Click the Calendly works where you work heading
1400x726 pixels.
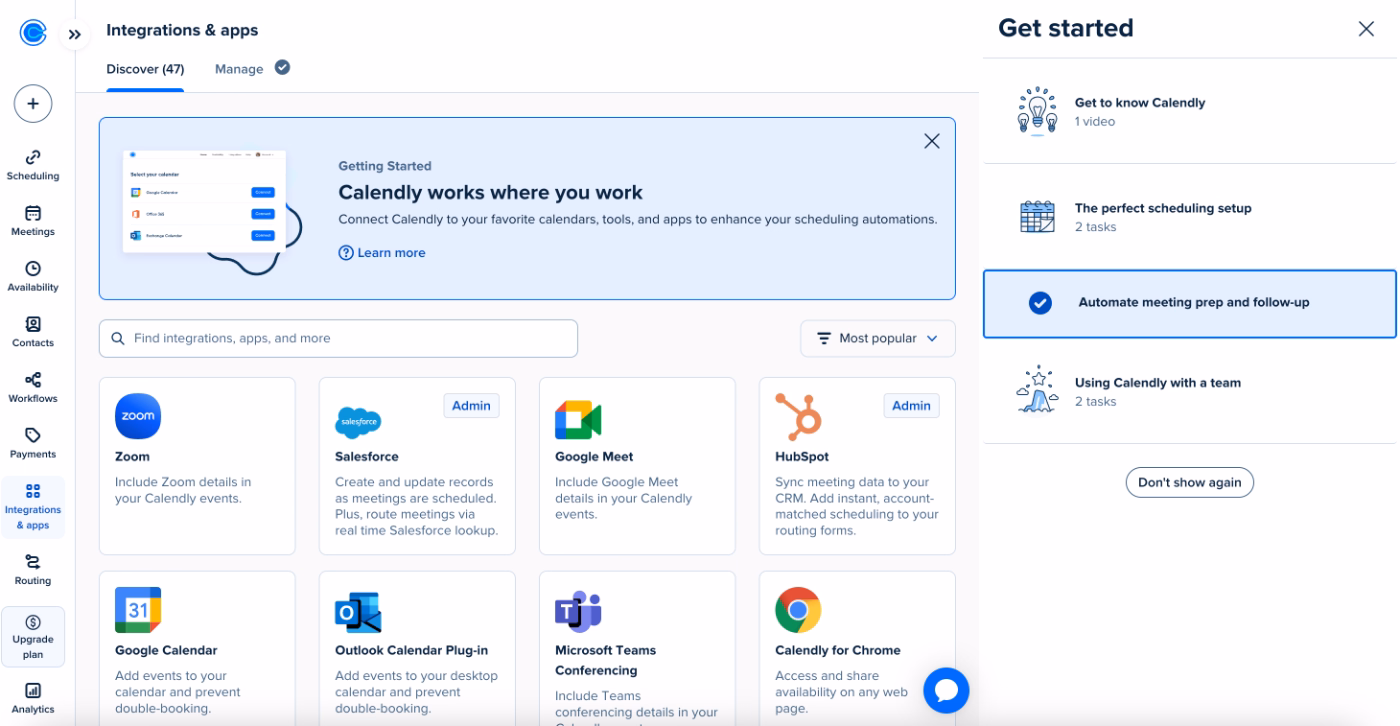[490, 192]
